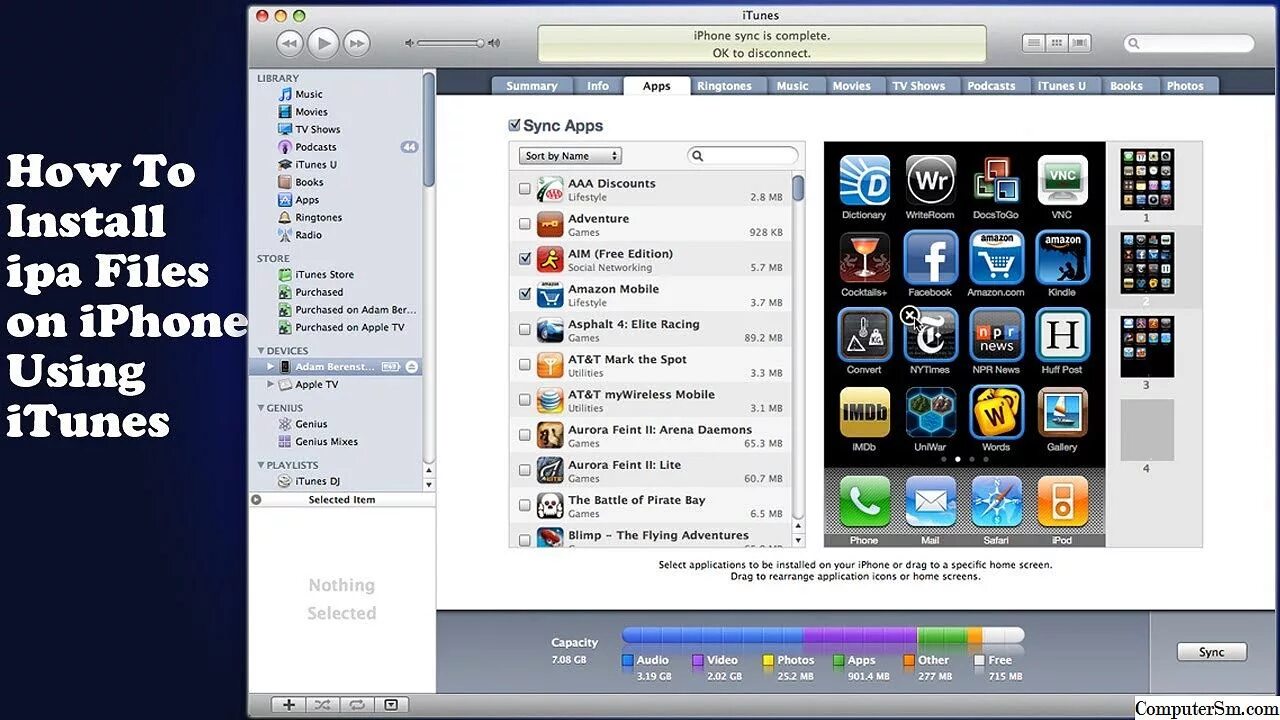Select the VNC app icon

(x=1062, y=180)
